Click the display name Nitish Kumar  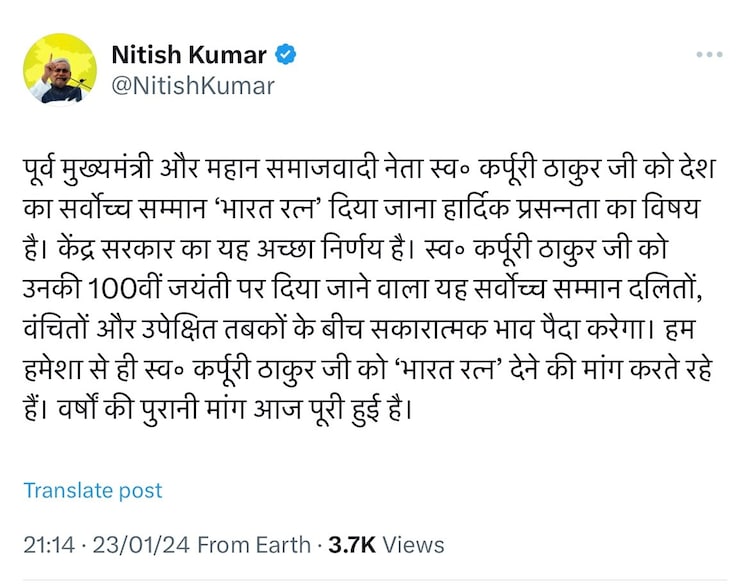(x=189, y=54)
